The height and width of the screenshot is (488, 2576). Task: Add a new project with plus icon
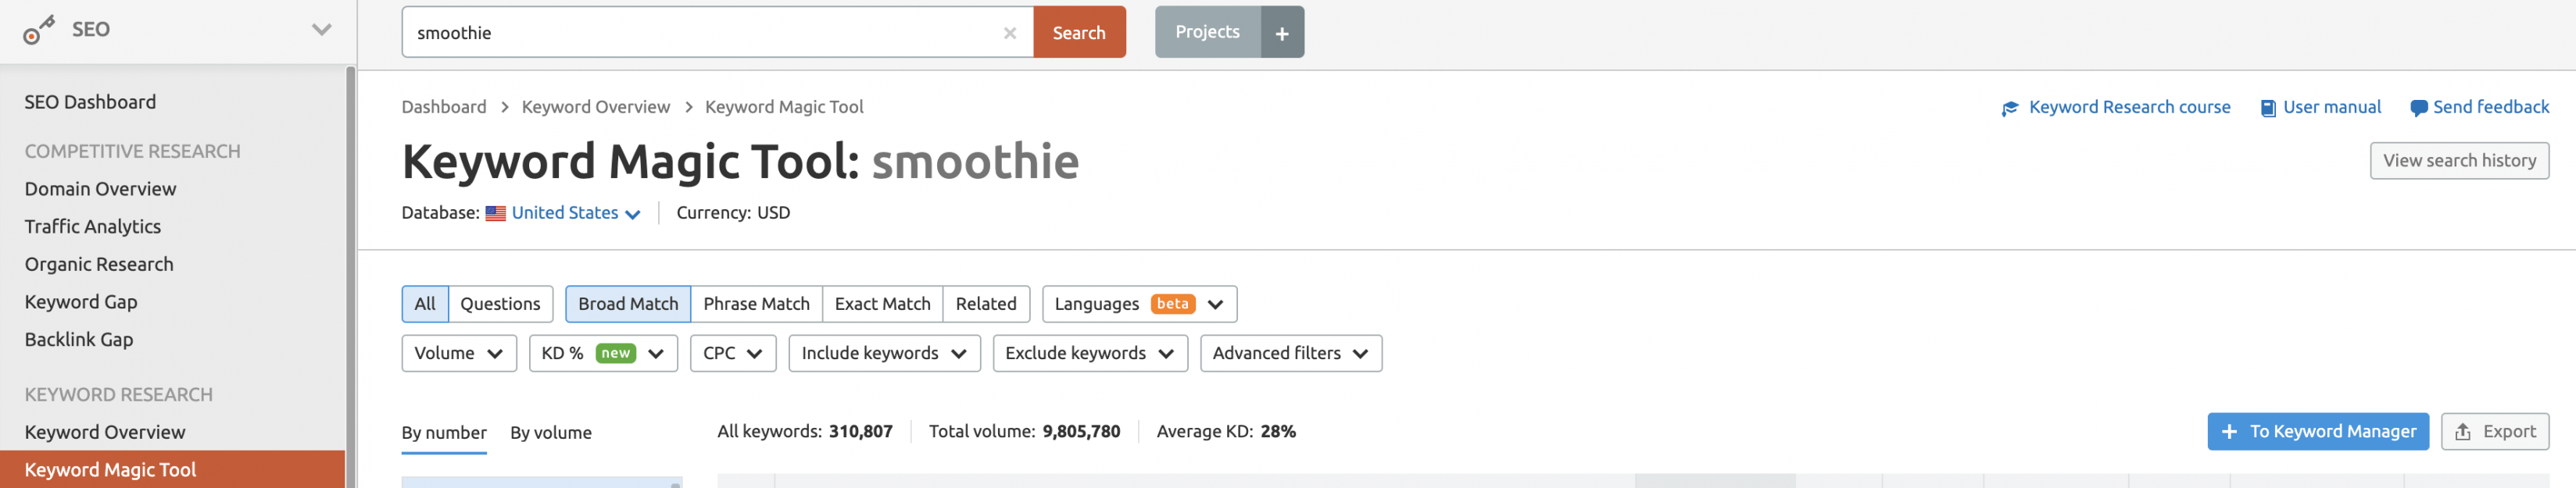point(1282,32)
